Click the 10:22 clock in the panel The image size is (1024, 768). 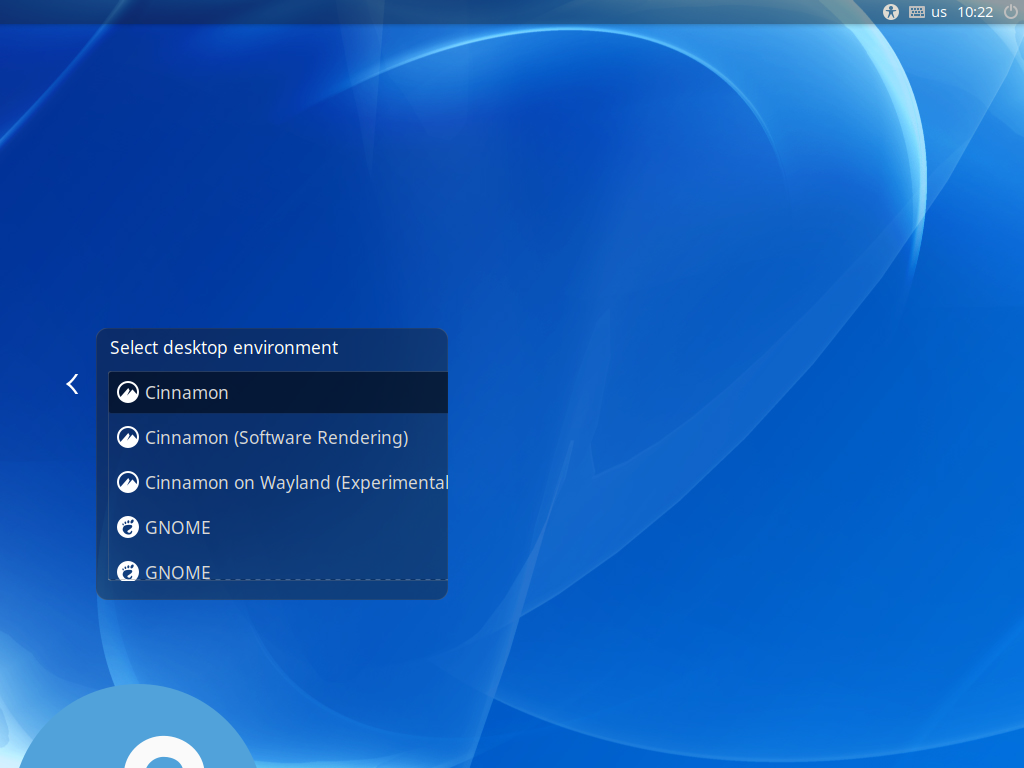tap(975, 12)
